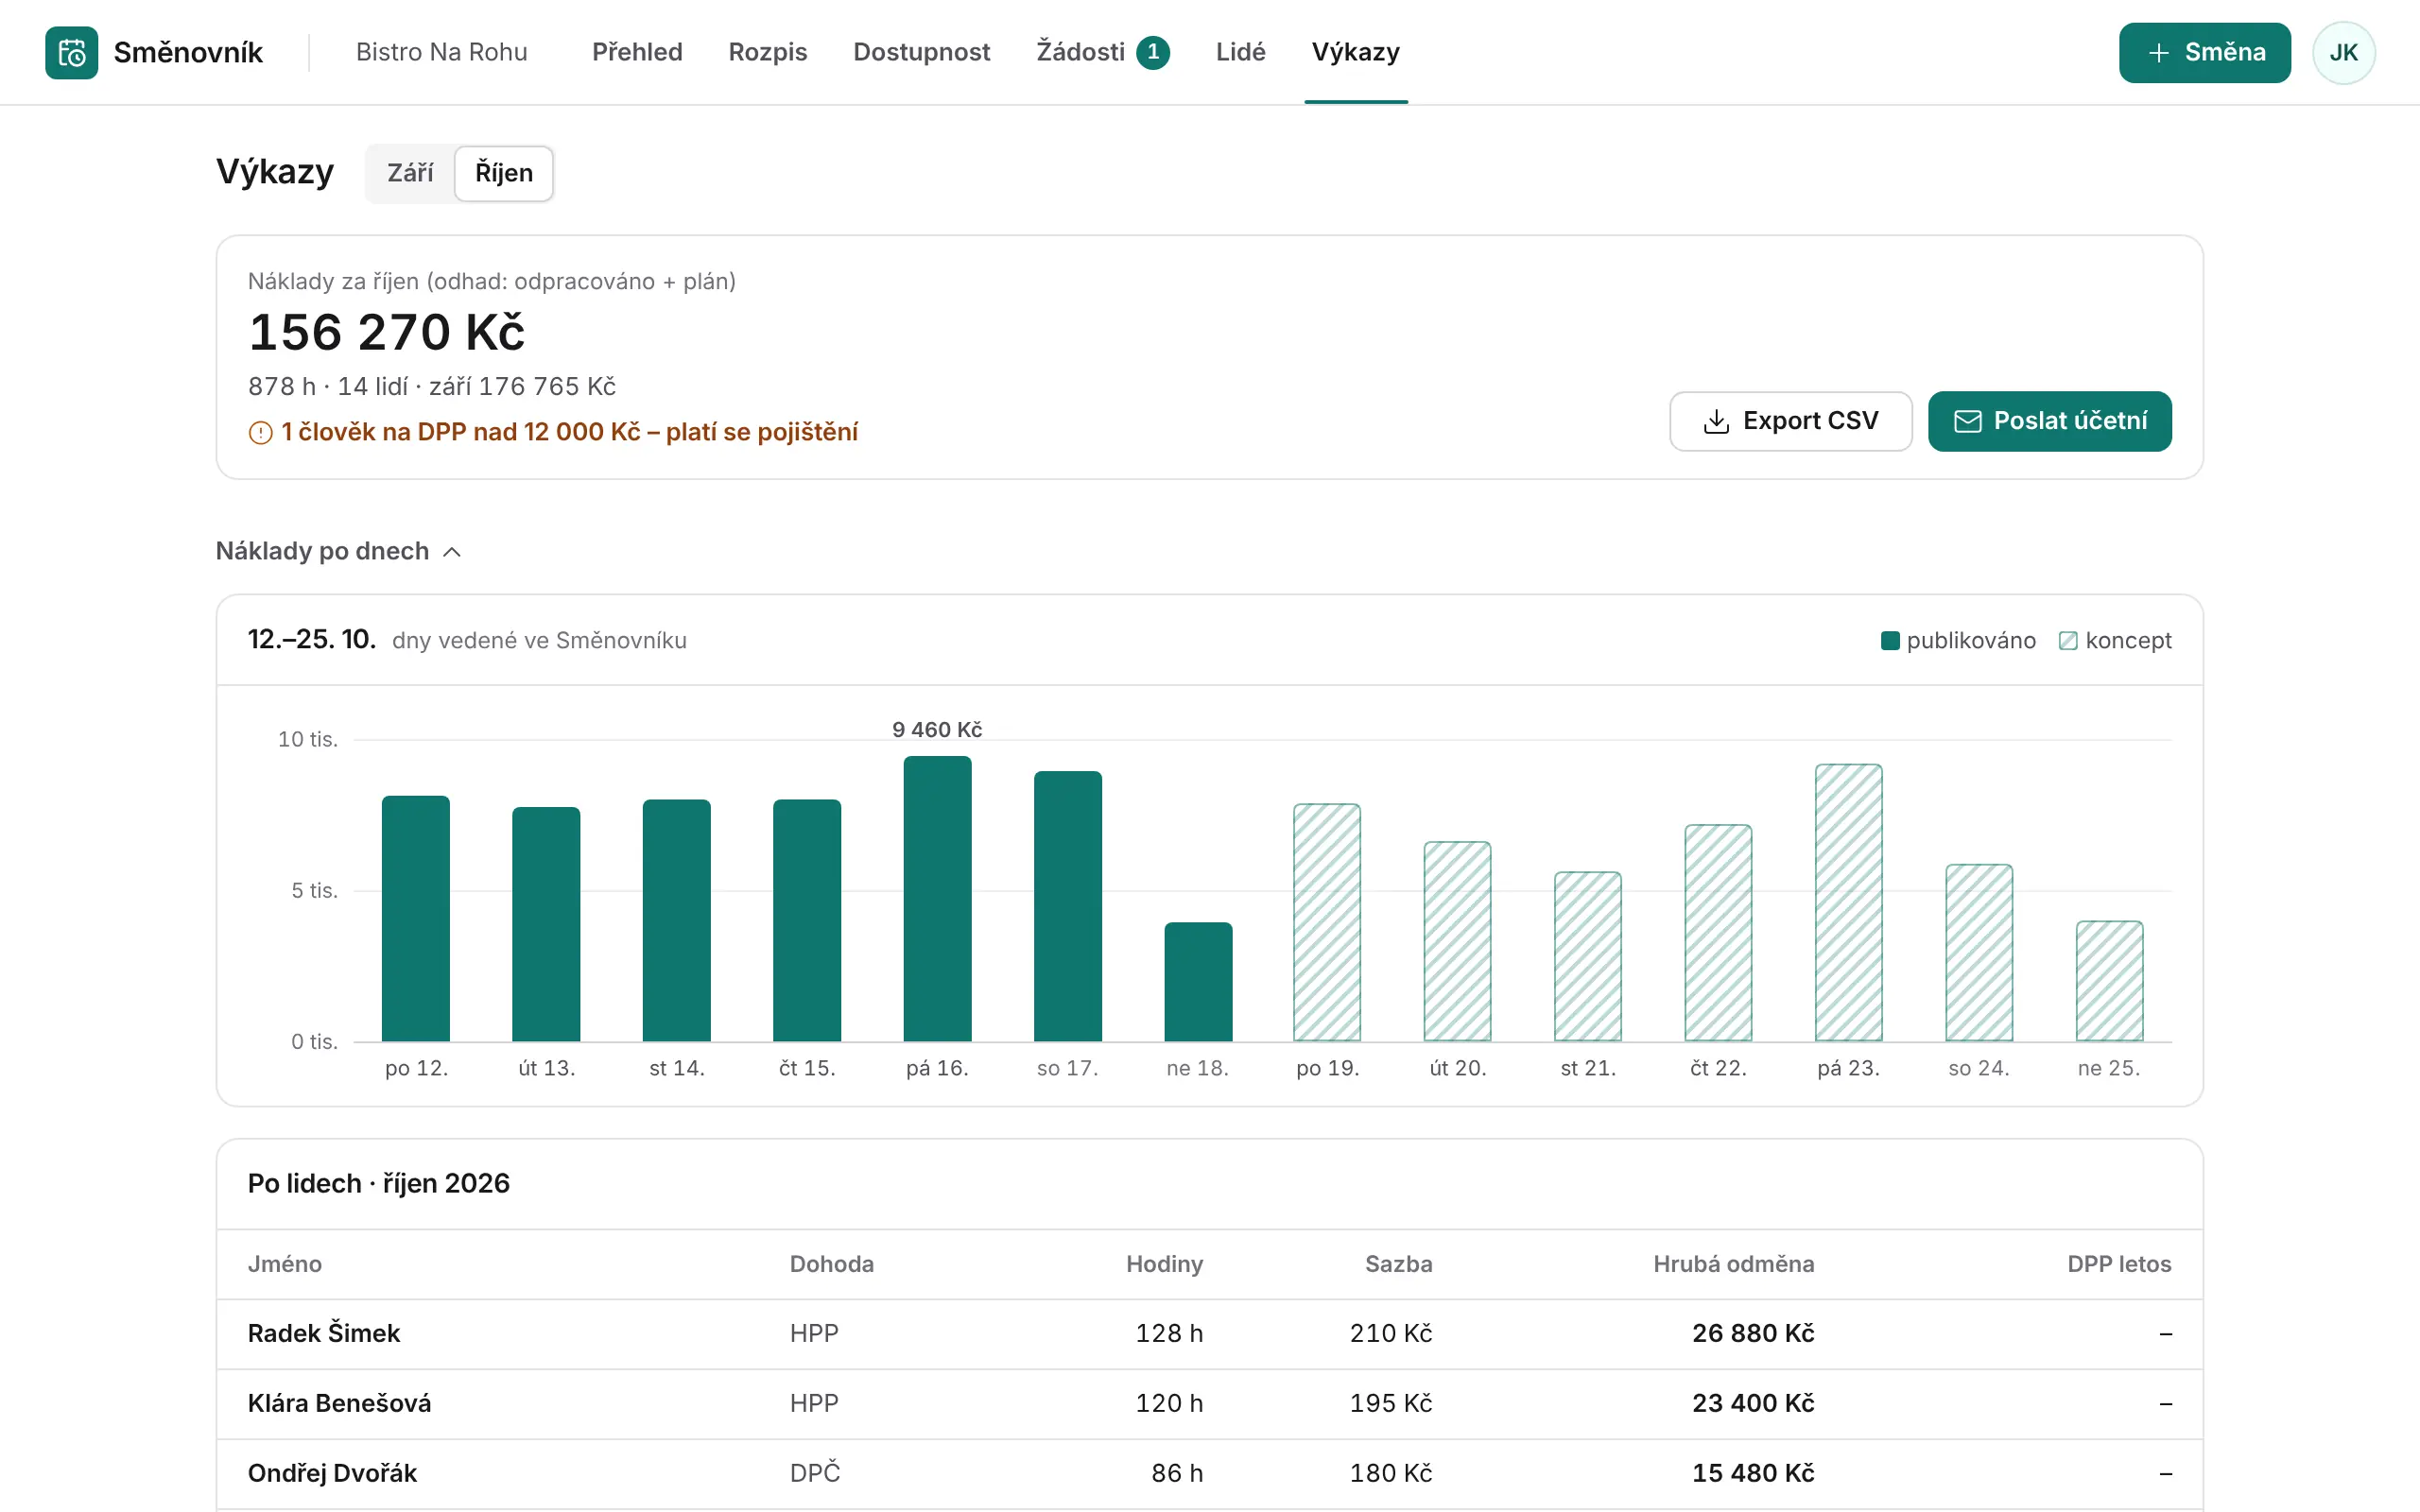Click the Směnovník calendar logo icon
Viewport: 2420px width, 1512px height.
click(72, 52)
